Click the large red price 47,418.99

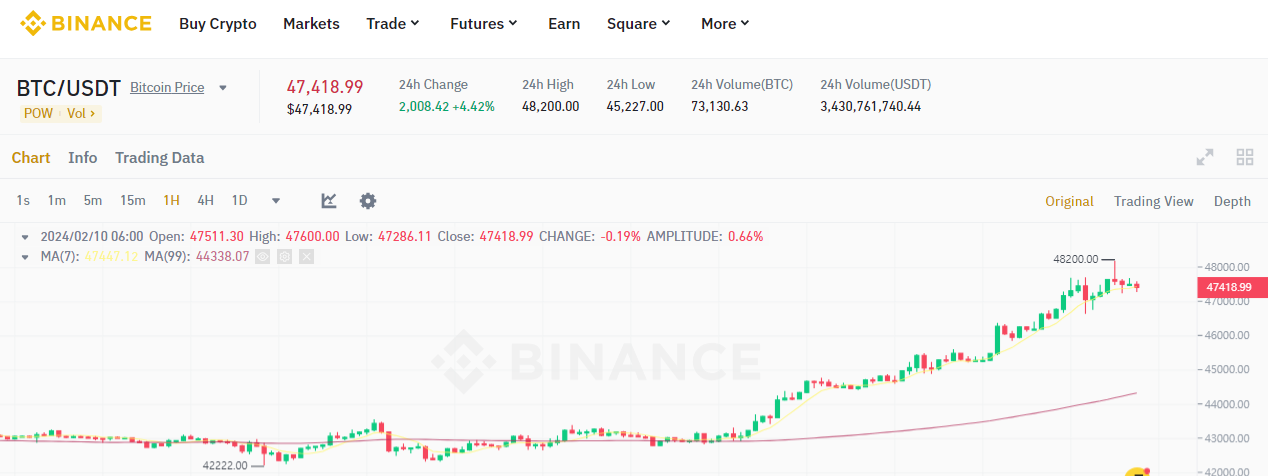(x=325, y=86)
